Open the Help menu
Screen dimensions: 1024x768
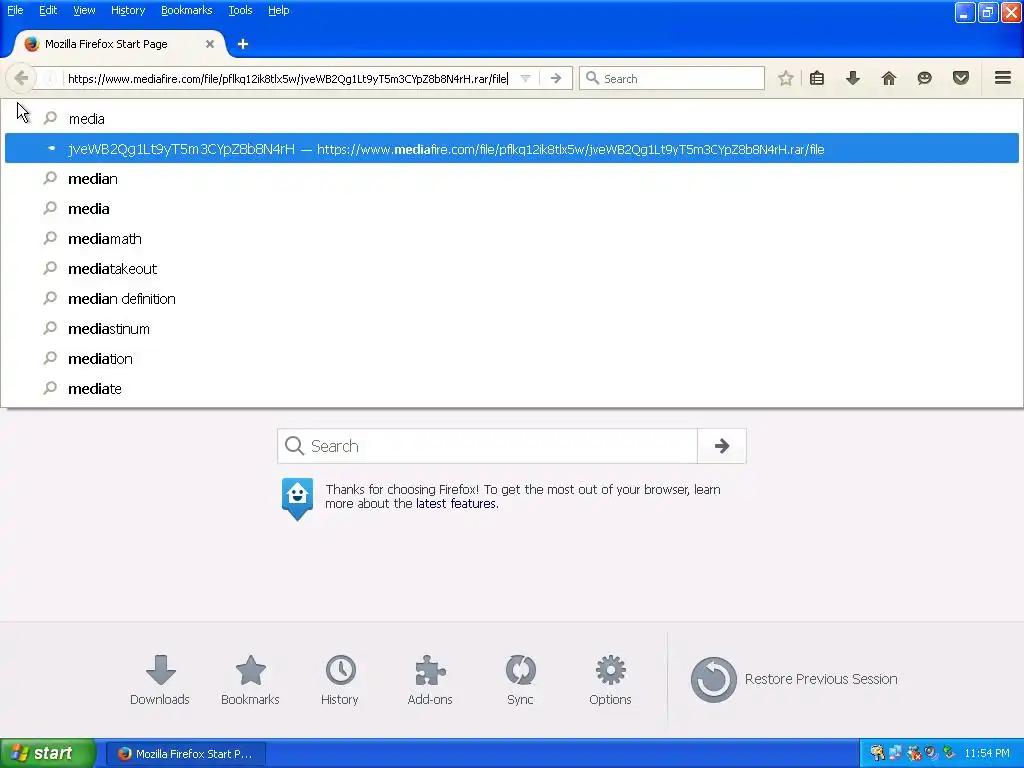point(278,10)
